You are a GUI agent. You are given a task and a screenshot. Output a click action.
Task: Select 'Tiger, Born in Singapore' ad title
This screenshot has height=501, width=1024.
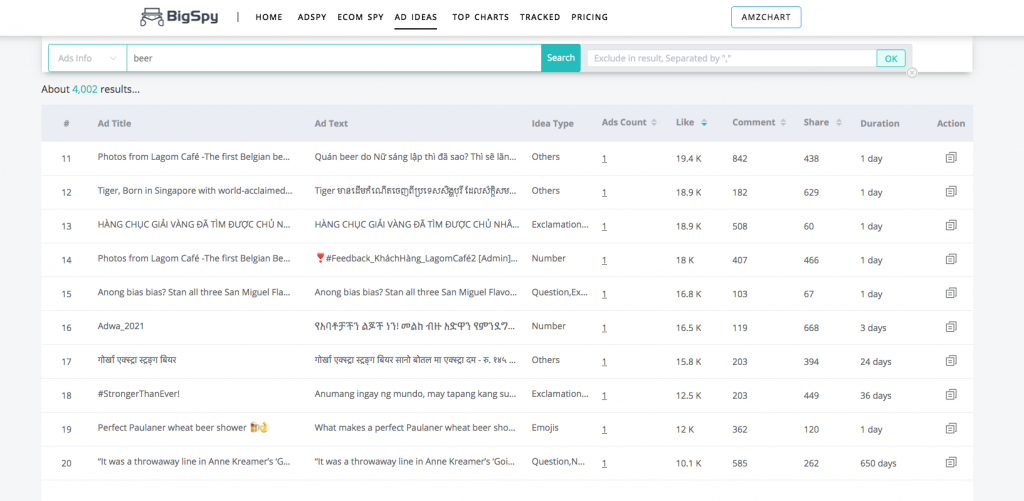pyautogui.click(x=195, y=191)
